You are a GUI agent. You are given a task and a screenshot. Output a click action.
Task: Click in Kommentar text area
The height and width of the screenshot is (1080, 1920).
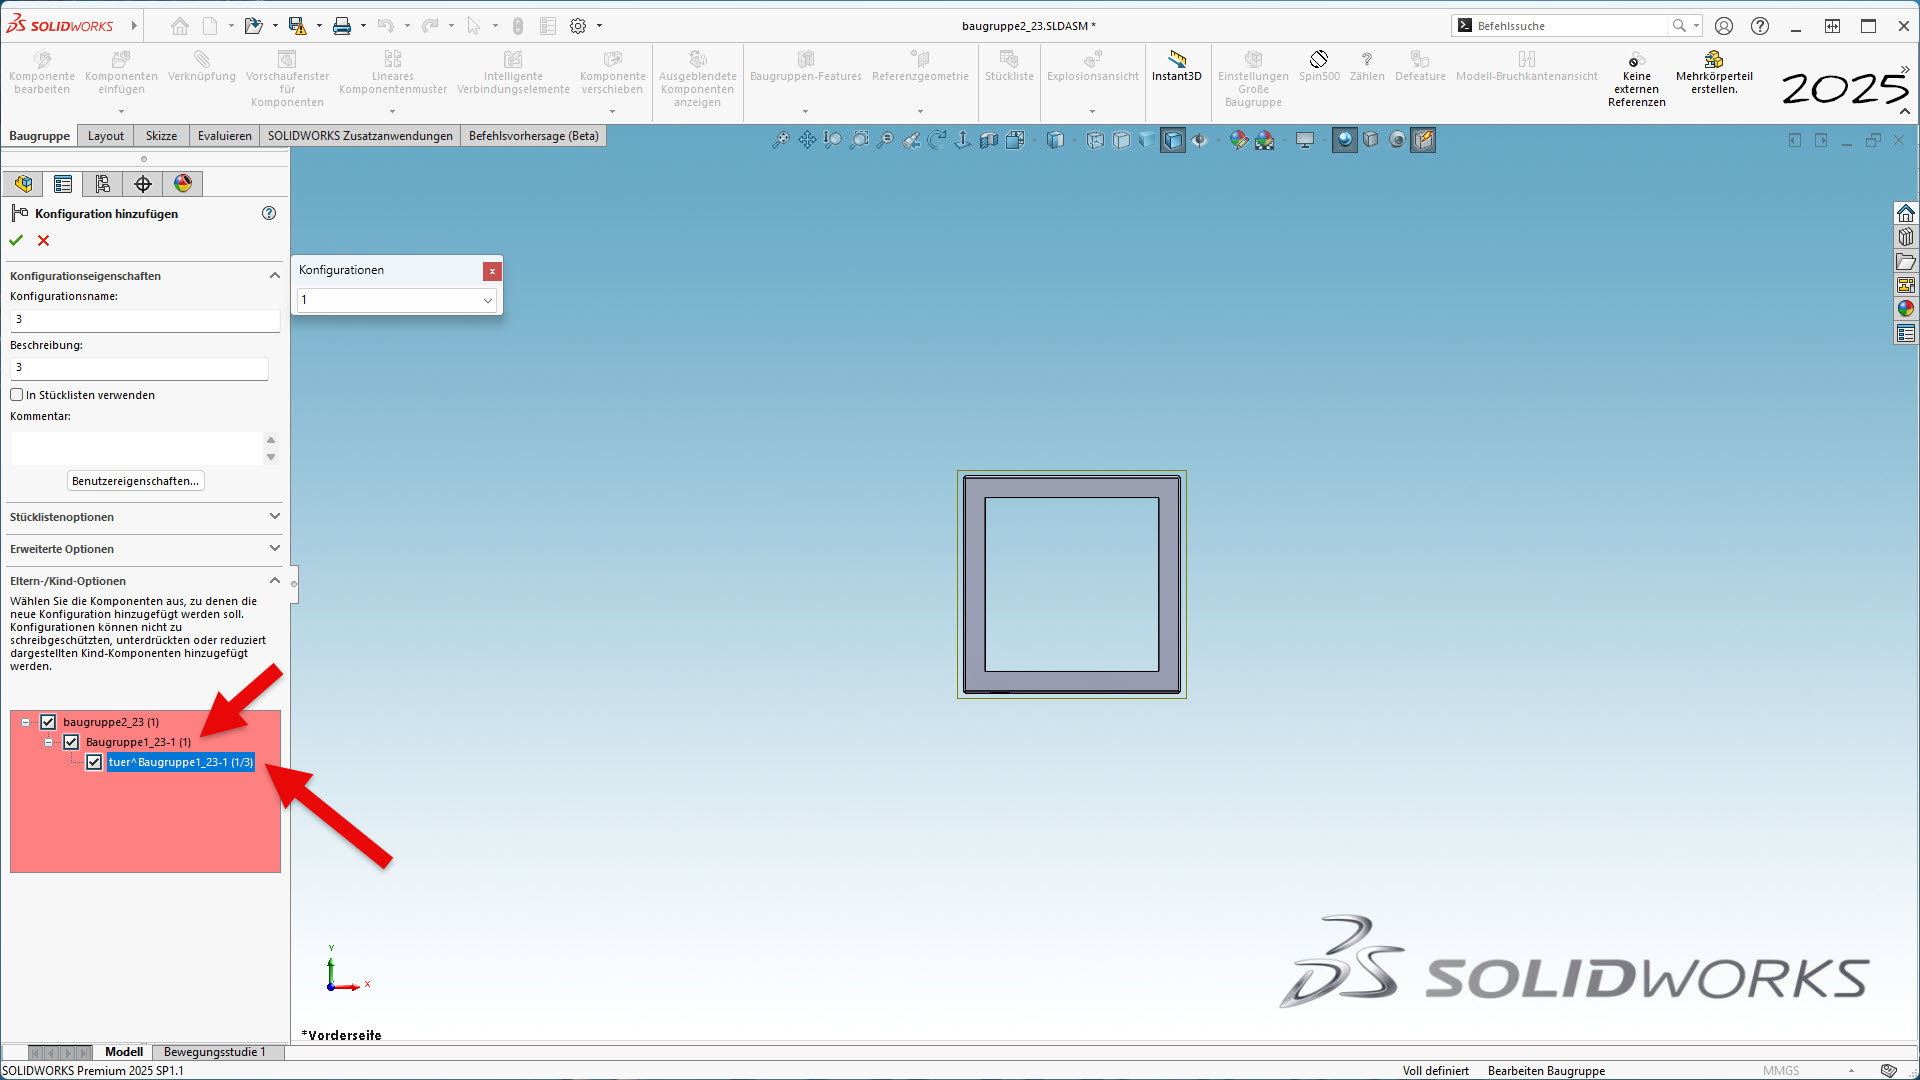(137, 448)
